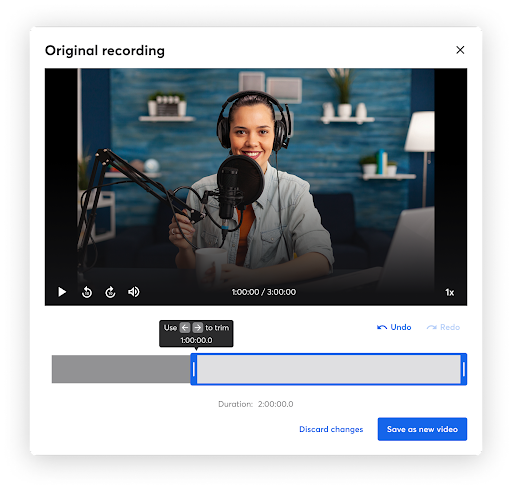Mute the video using the speaker icon

[134, 292]
